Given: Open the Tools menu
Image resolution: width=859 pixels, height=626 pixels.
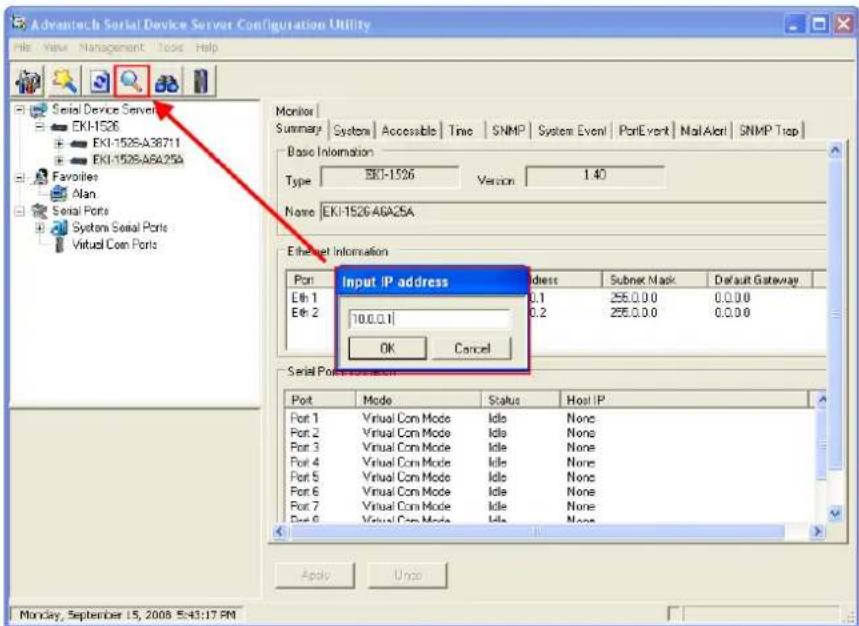Looking at the screenshot, I should (170, 48).
